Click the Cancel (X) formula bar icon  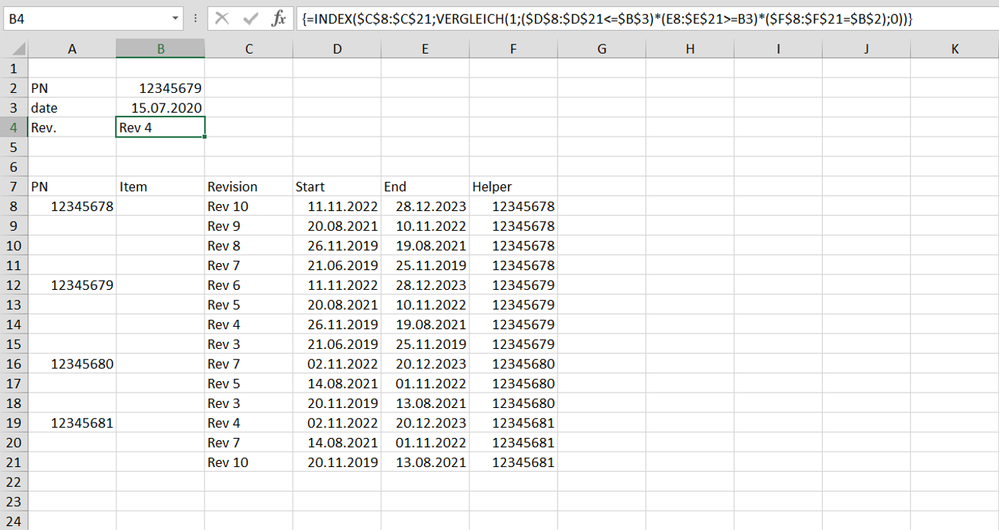(222, 18)
